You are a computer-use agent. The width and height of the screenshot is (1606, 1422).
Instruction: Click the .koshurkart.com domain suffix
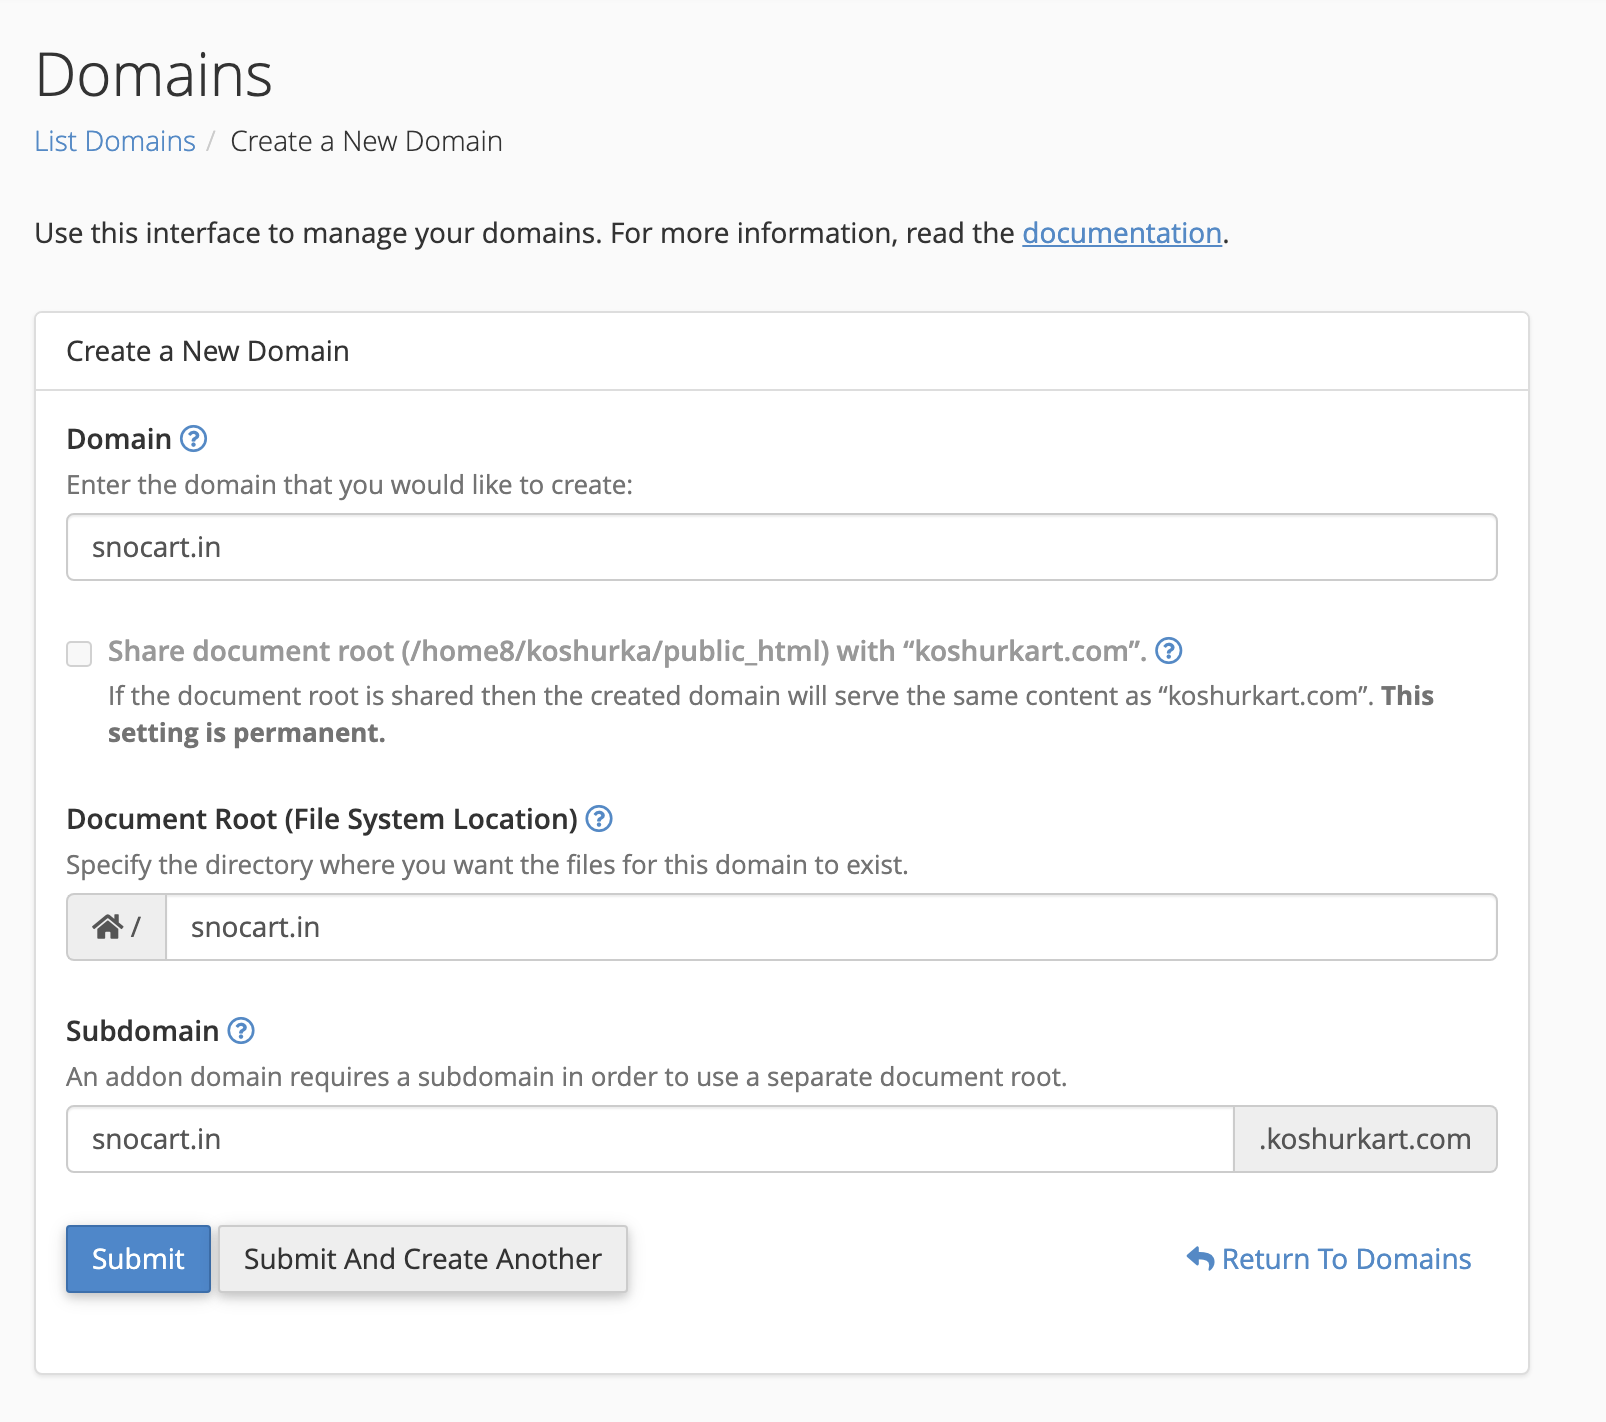tap(1365, 1139)
